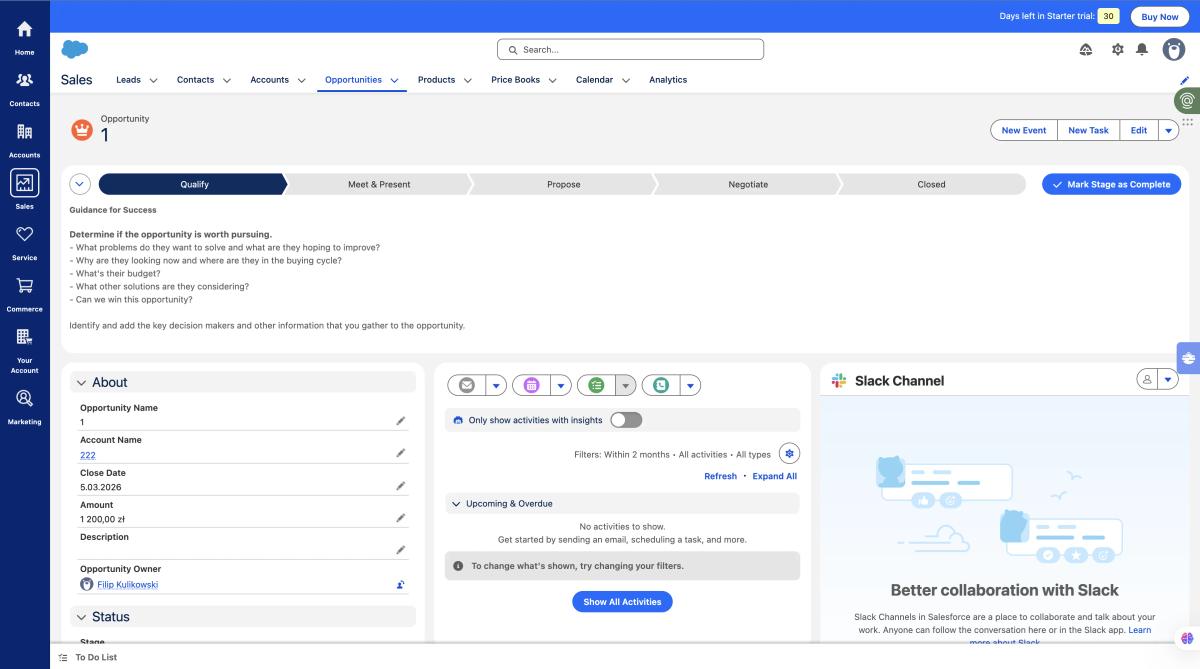The width and height of the screenshot is (1200, 669).
Task: Collapse the About section
Action: click(82, 382)
